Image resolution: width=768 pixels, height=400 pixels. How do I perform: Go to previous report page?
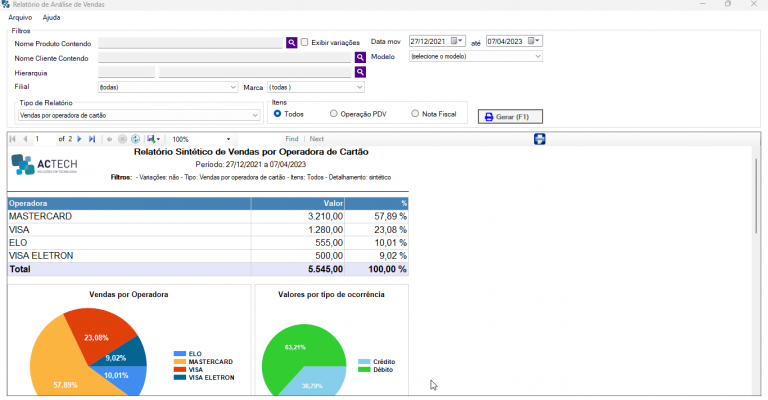point(25,139)
